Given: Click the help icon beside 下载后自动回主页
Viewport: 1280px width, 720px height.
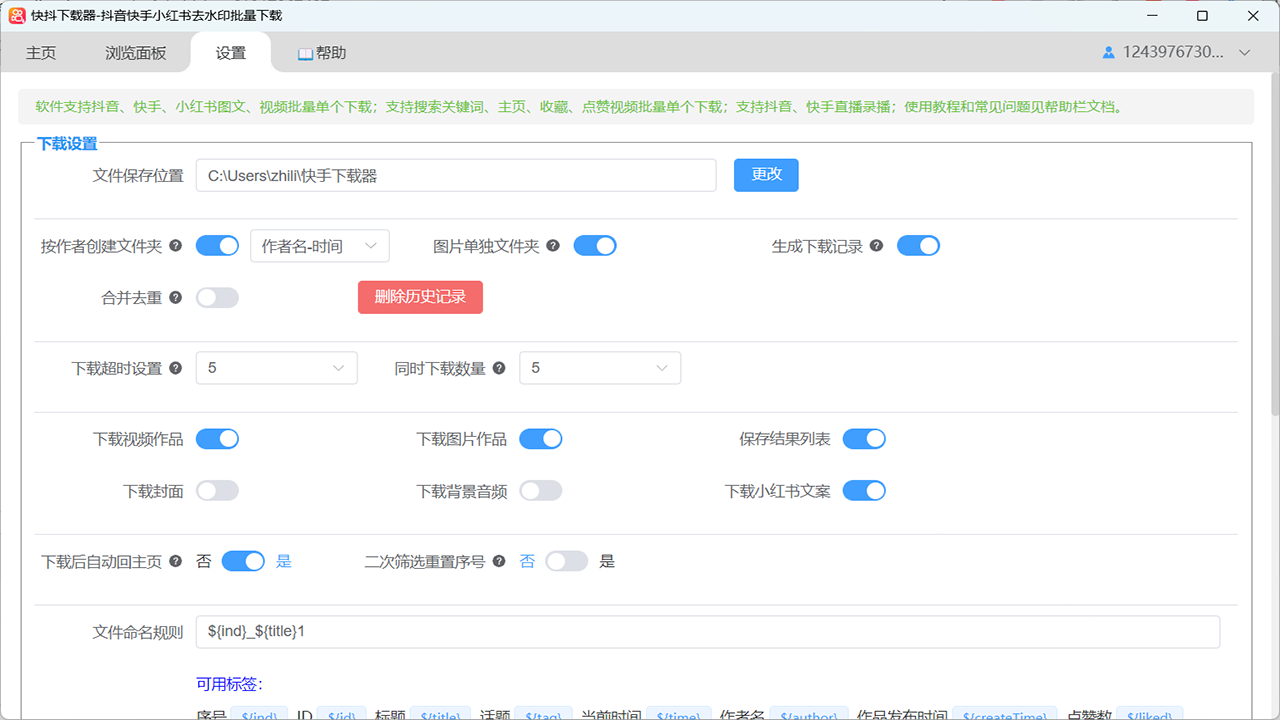Looking at the screenshot, I should pos(175,561).
